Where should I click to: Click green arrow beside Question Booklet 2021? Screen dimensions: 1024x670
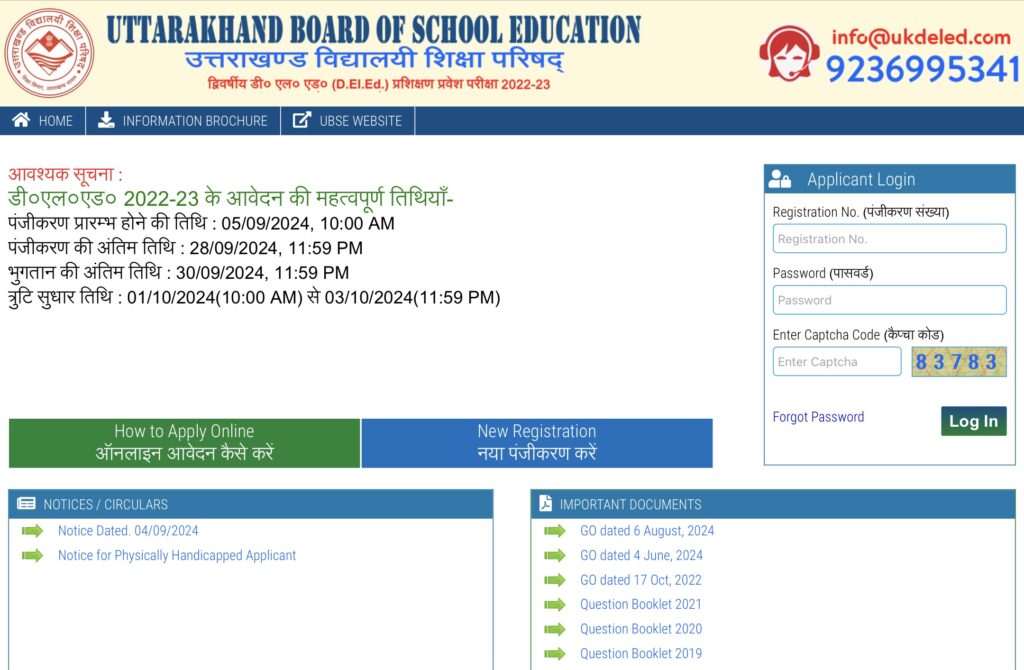tap(554, 605)
